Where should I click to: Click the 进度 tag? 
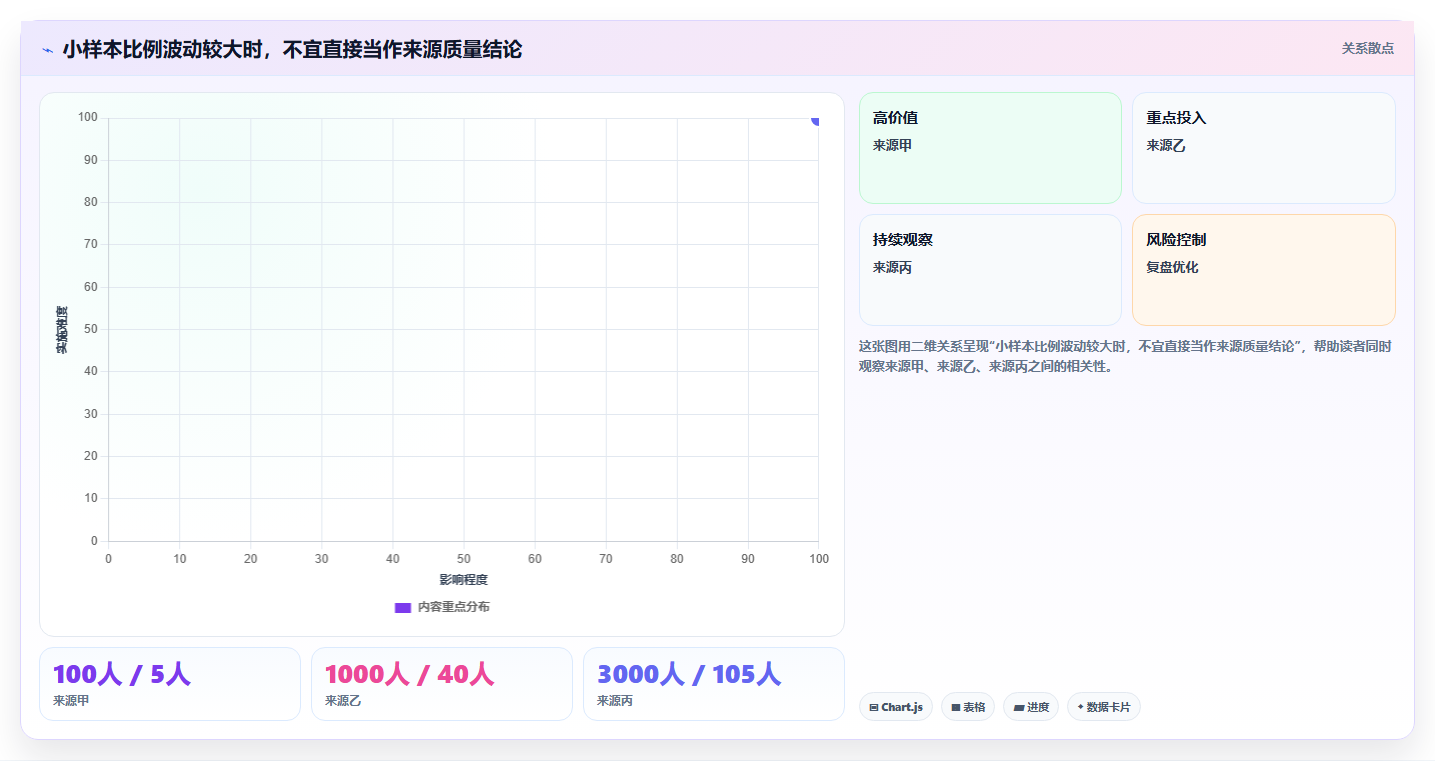coord(1031,707)
